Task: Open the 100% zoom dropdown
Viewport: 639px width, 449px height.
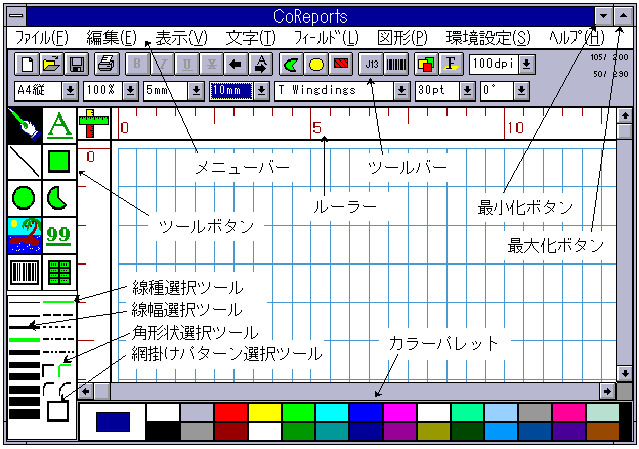Action: tap(130, 91)
